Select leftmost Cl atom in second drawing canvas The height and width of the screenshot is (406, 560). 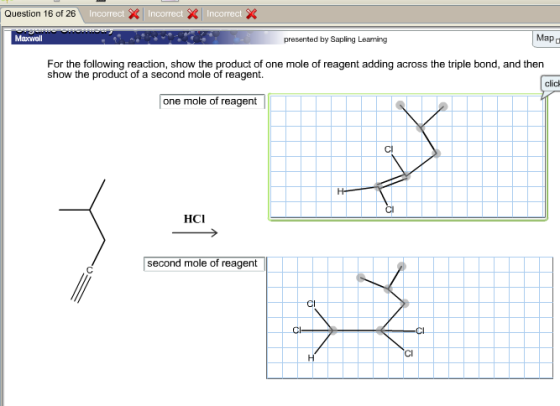coord(297,330)
